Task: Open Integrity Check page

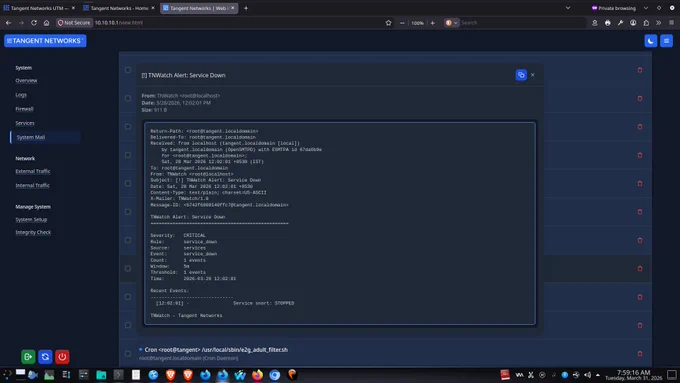Action: (33, 232)
